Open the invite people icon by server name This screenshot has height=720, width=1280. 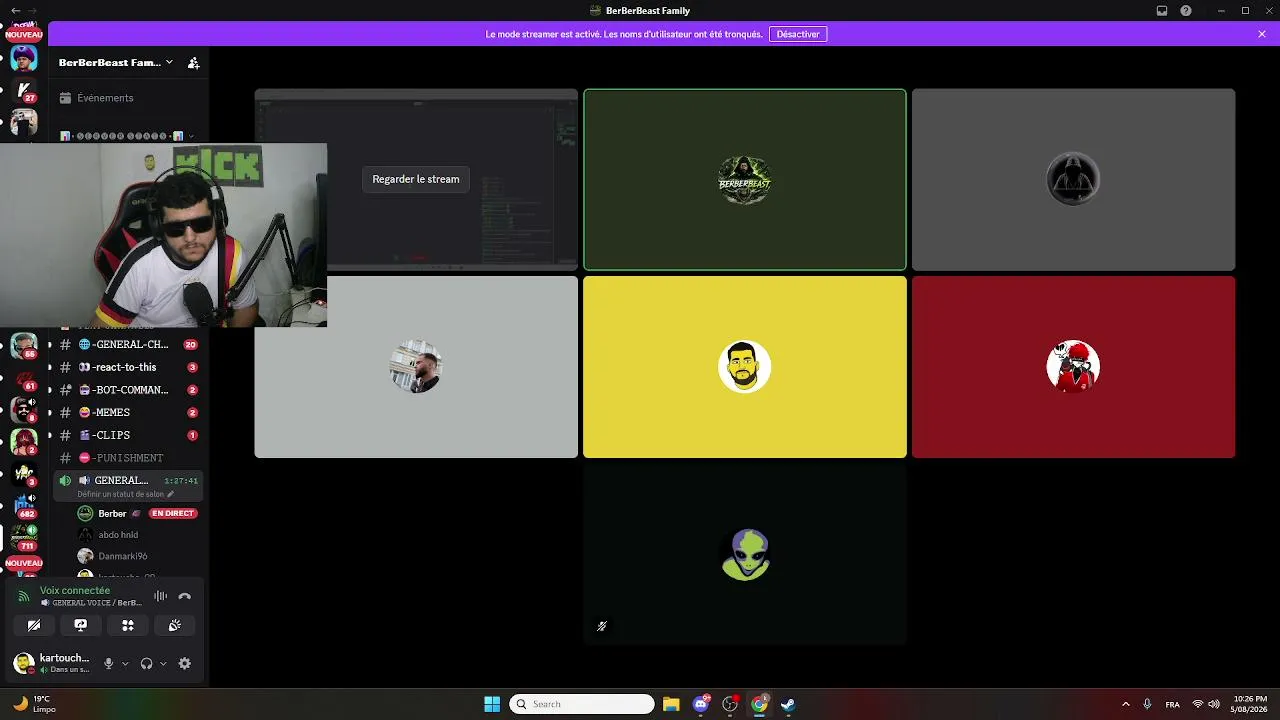pyautogui.click(x=194, y=63)
